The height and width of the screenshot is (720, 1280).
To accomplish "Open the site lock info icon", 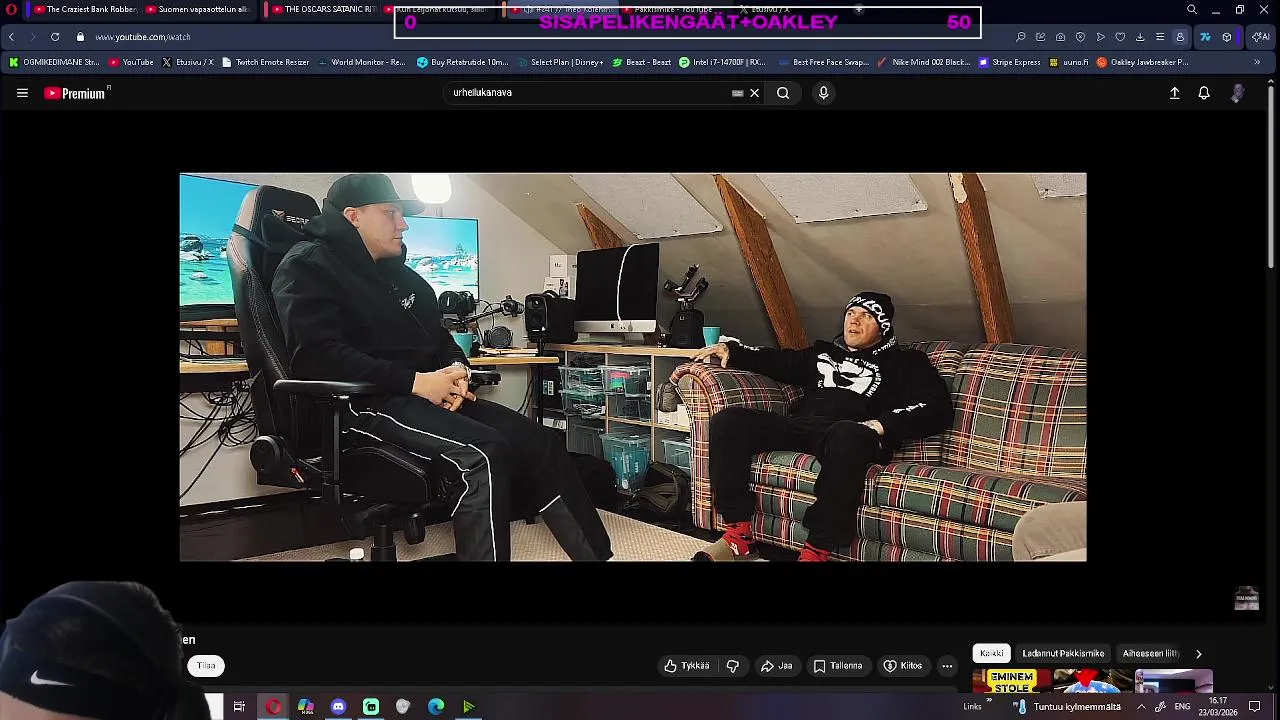I will click(x=81, y=37).
